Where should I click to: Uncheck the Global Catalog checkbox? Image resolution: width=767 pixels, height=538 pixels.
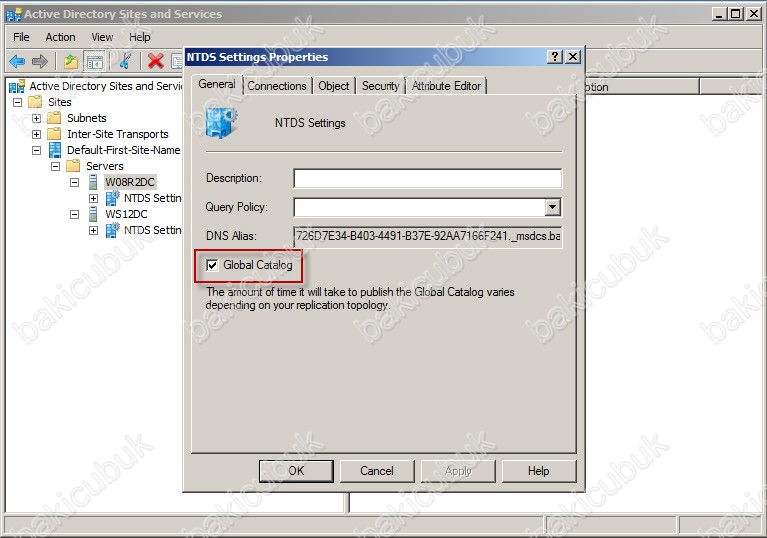point(212,265)
